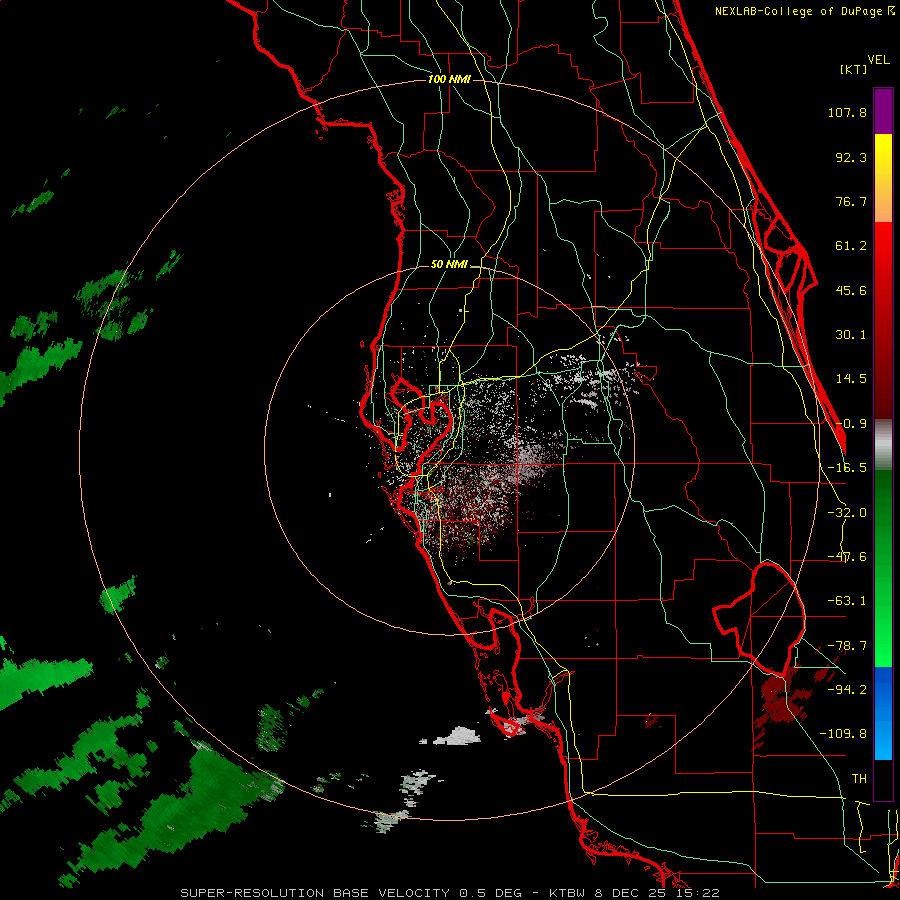900x900 pixels.
Task: Select the 45.6 legend value
Action: pos(851,290)
